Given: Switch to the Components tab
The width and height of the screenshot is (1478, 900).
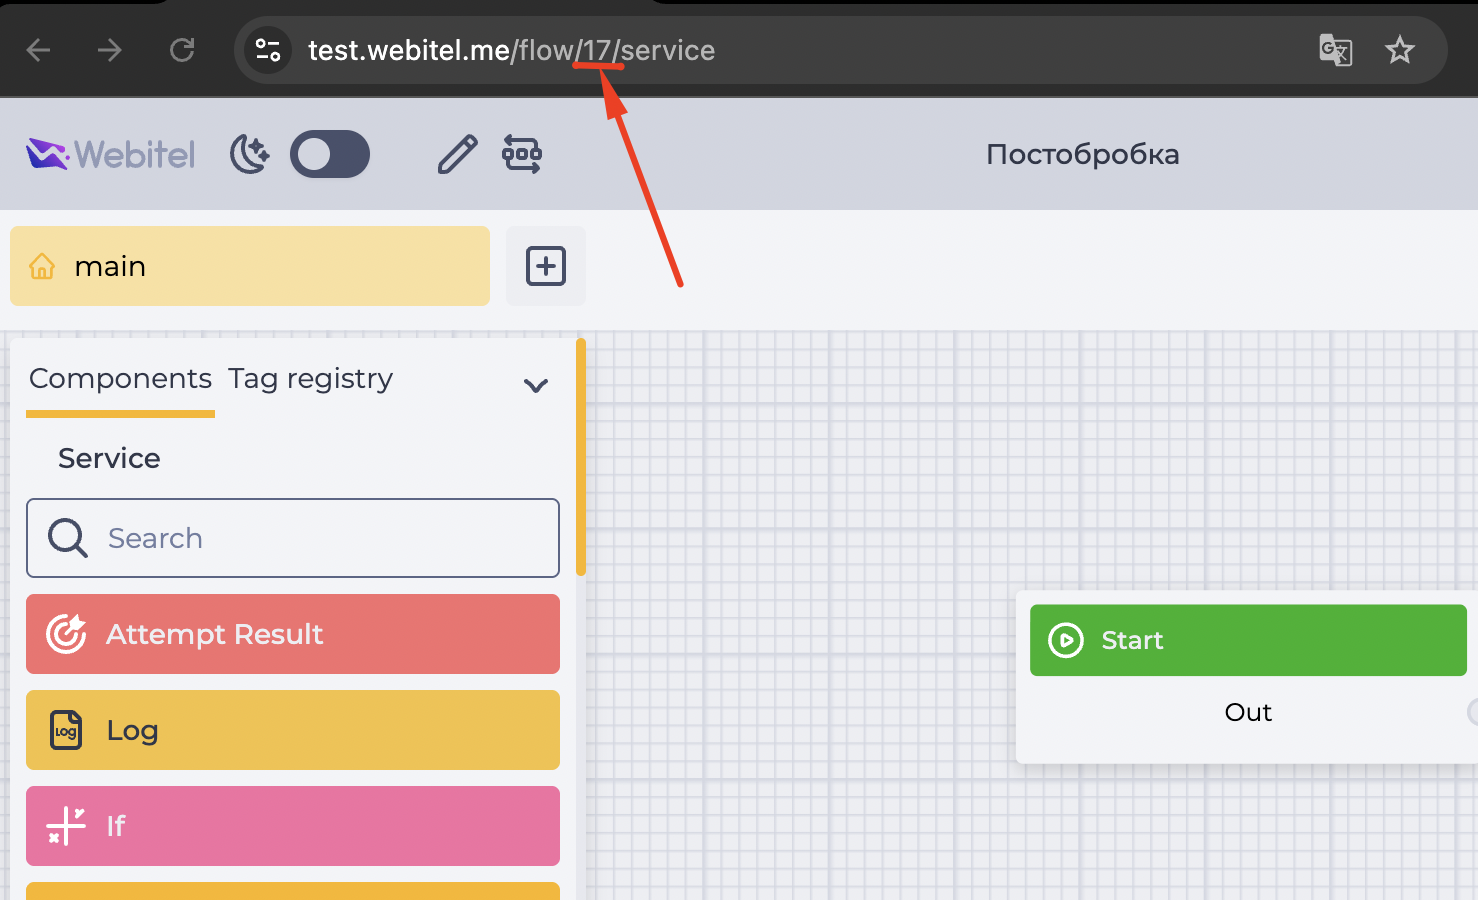Looking at the screenshot, I should (x=120, y=379).
